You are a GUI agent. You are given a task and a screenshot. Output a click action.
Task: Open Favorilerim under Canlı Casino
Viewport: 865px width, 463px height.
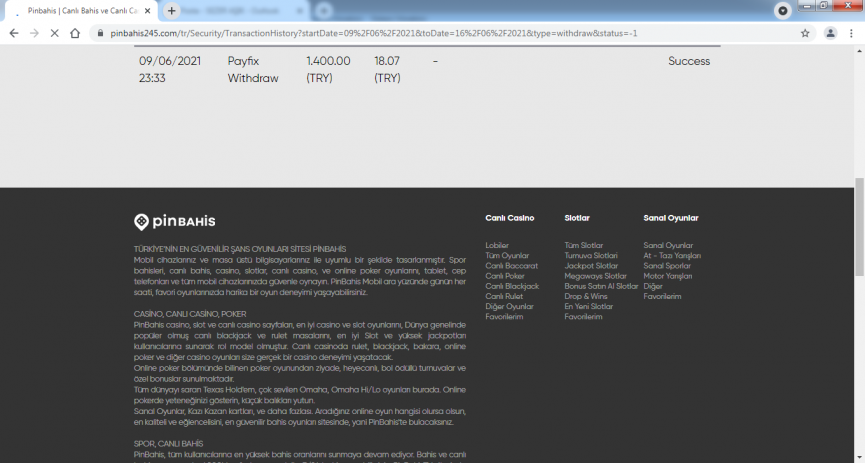click(x=504, y=317)
